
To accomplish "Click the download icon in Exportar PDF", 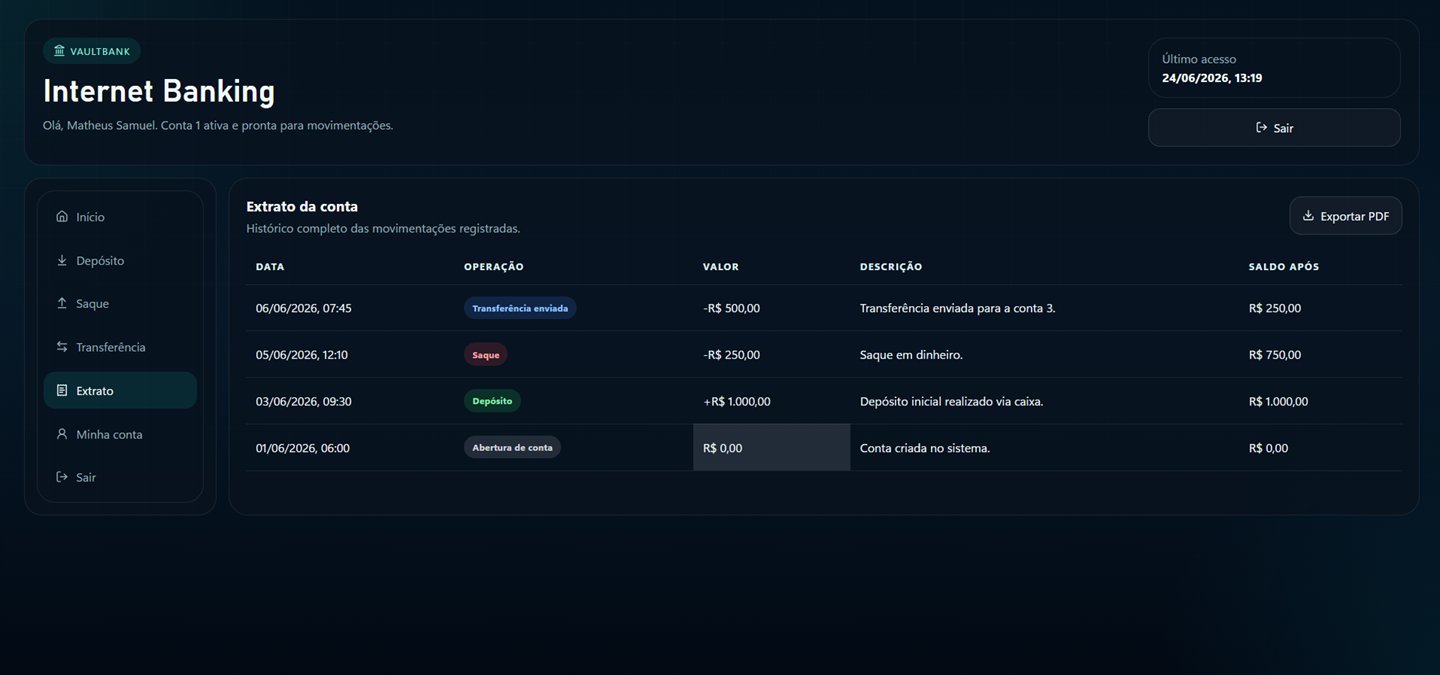I will pos(1308,216).
